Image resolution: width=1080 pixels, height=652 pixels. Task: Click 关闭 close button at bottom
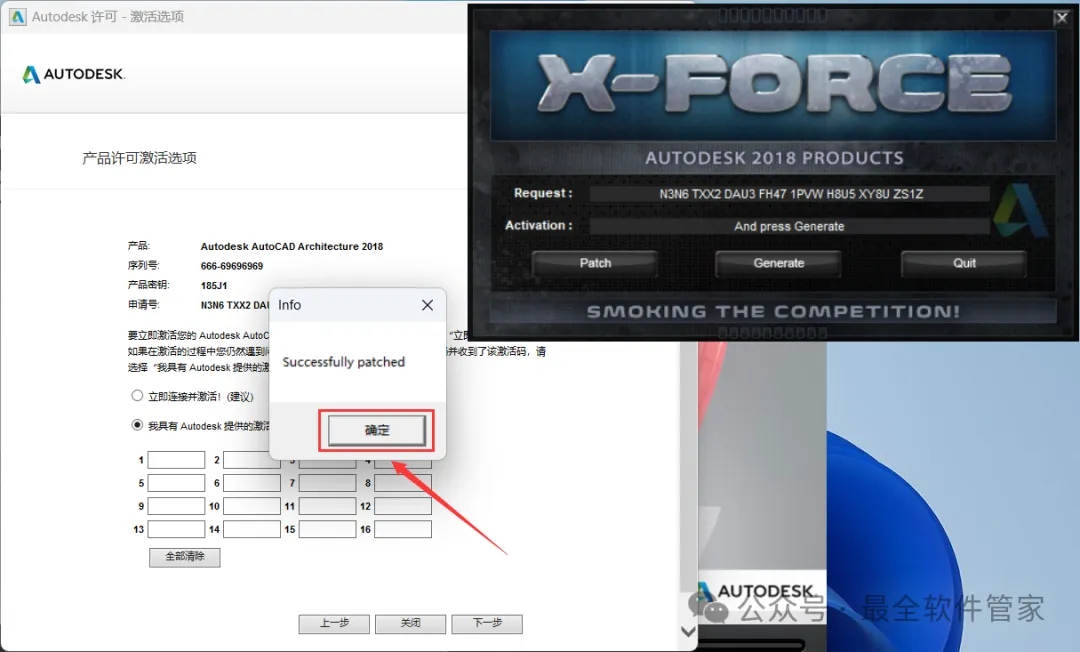coord(411,624)
